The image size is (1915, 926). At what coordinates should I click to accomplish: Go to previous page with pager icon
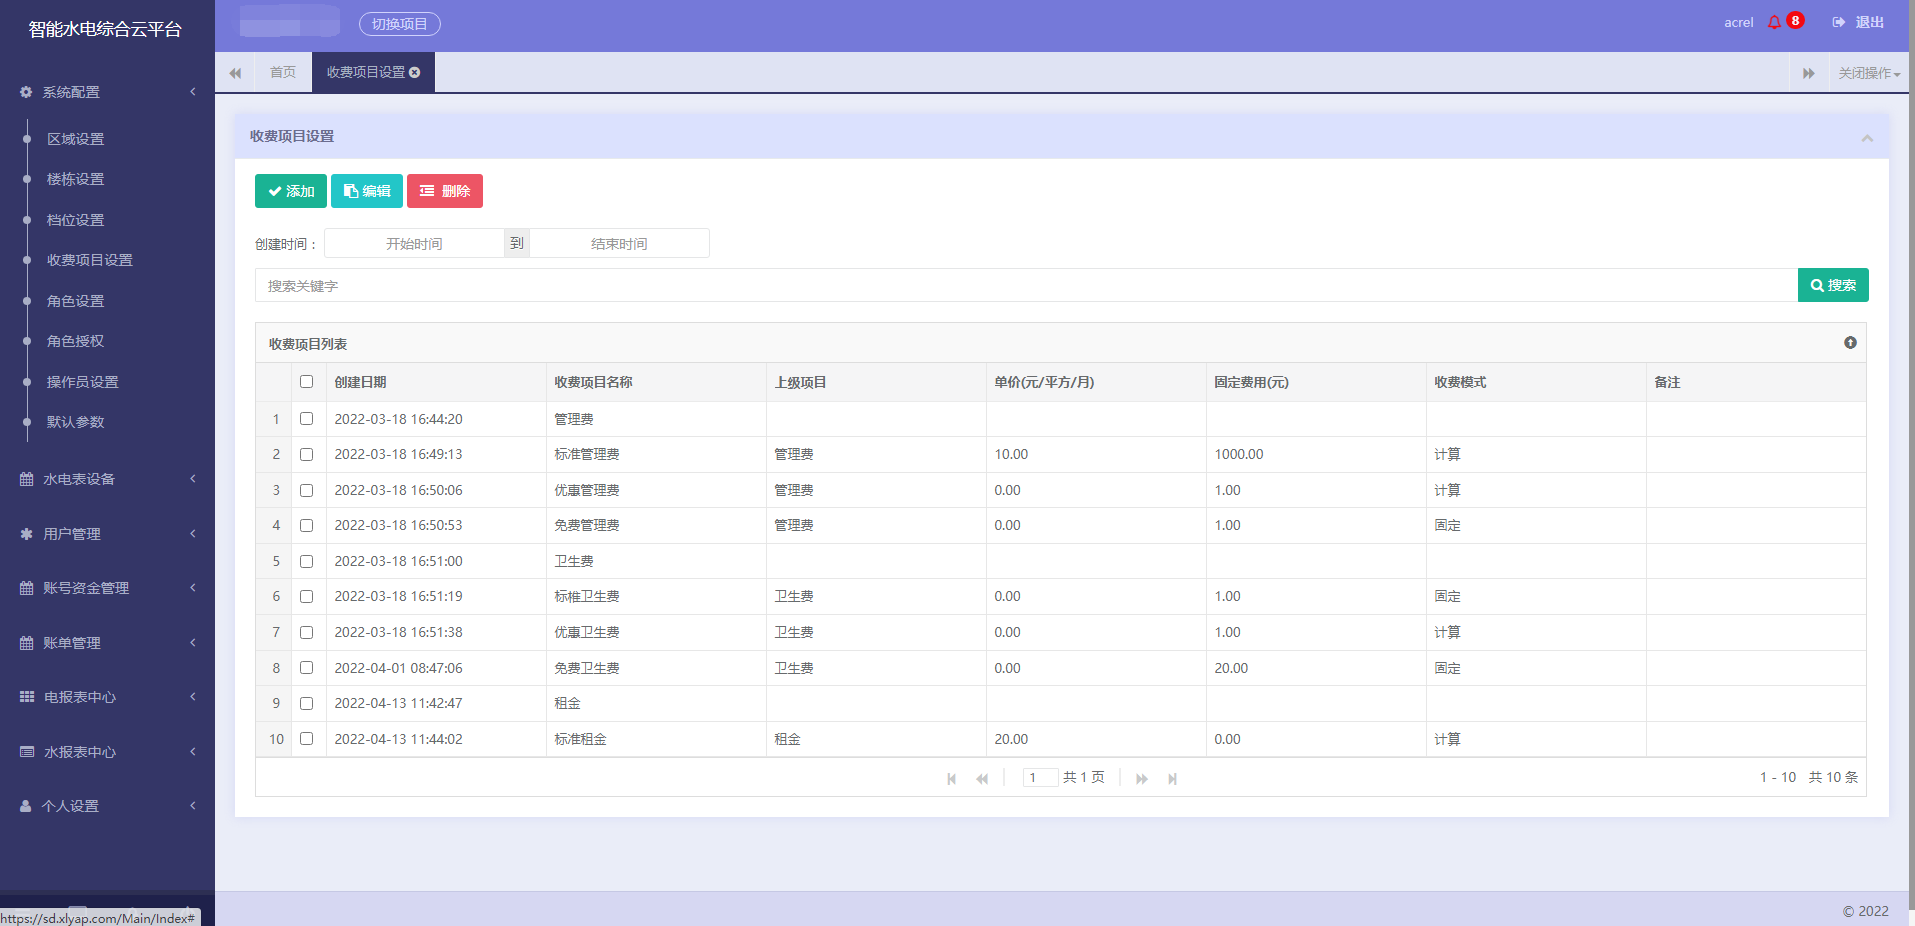click(x=982, y=779)
